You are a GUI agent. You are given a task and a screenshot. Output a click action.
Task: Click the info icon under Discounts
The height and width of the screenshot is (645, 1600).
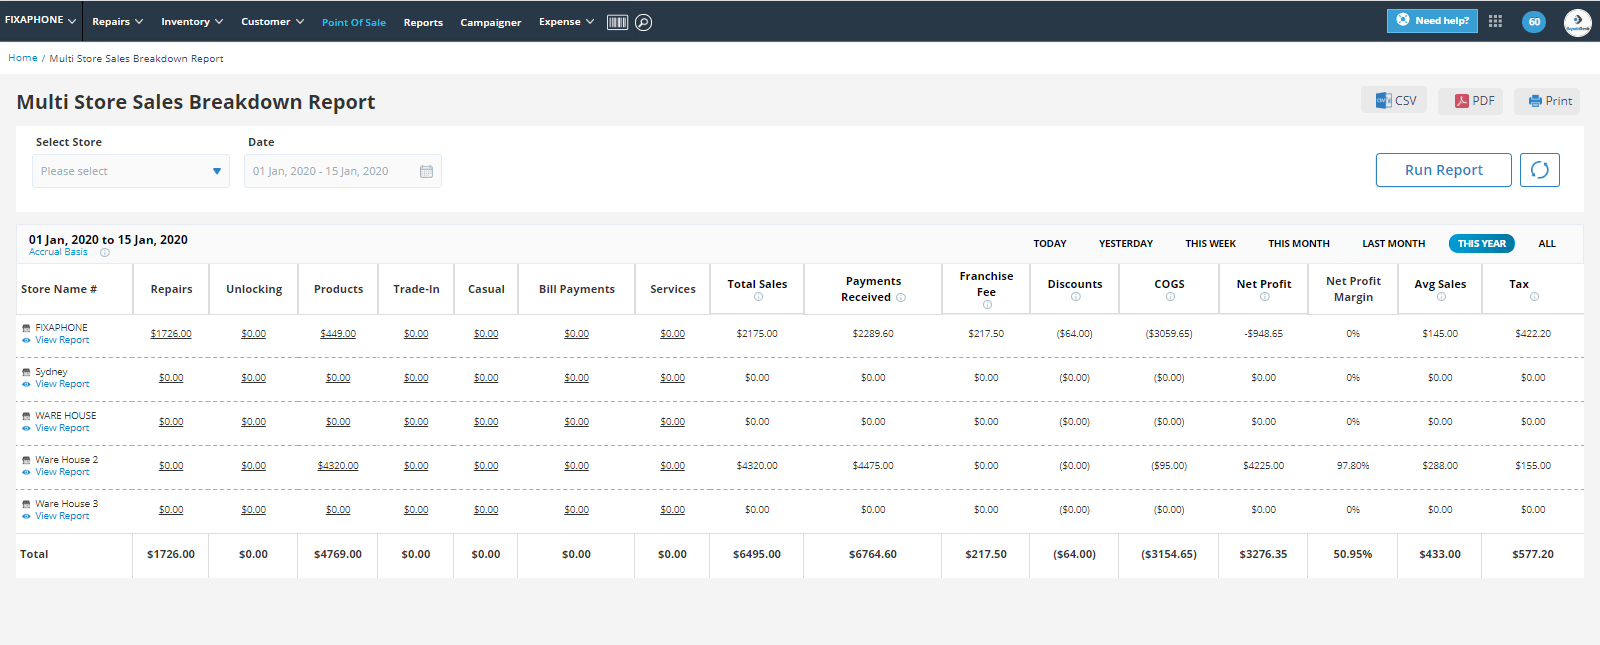coord(1075,297)
